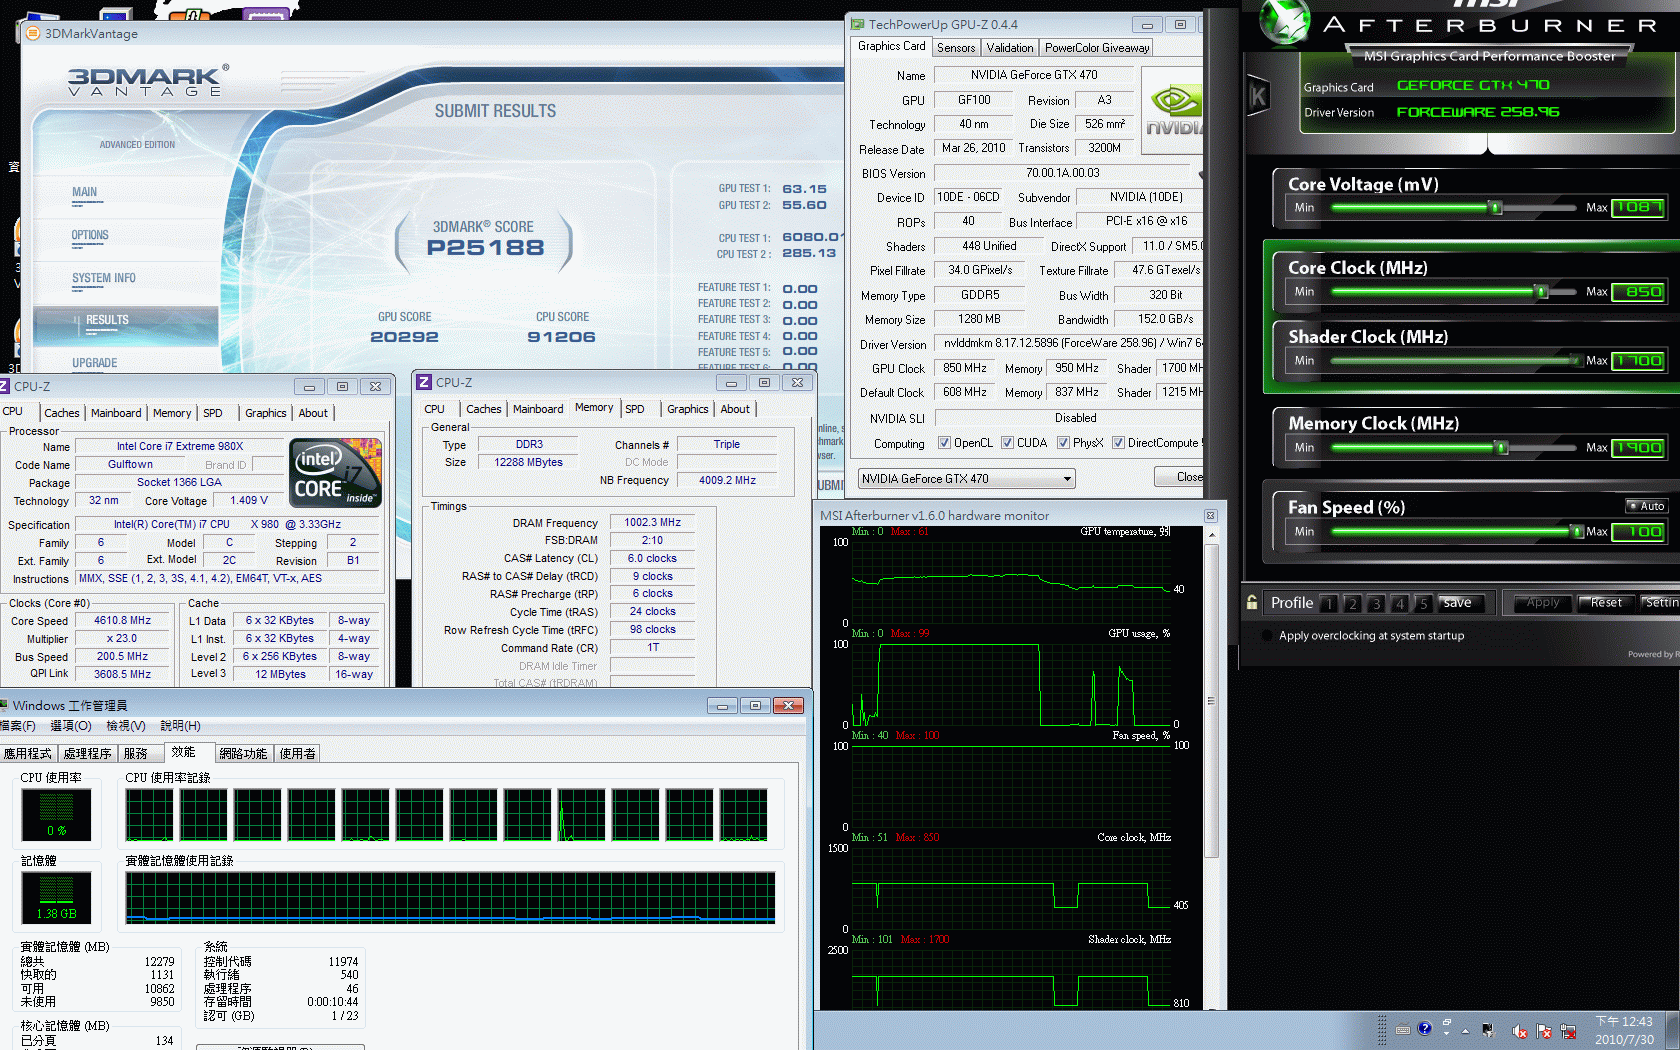Open the Sensors tab in GPU-Z
1680x1050 pixels.
click(956, 48)
